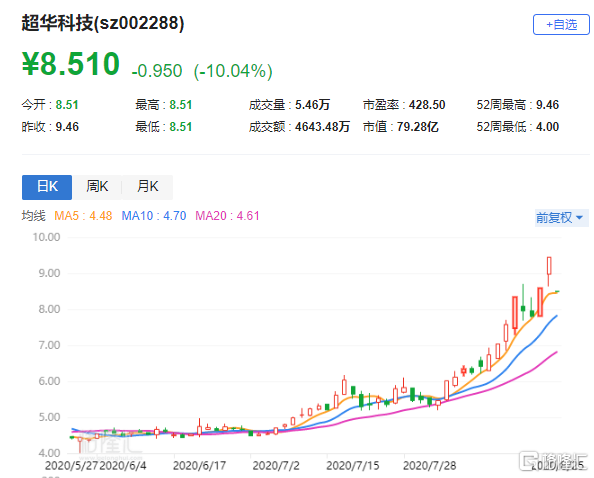Click the 7.00 y-axis label
The width and height of the screenshot is (594, 478).
click(x=49, y=345)
